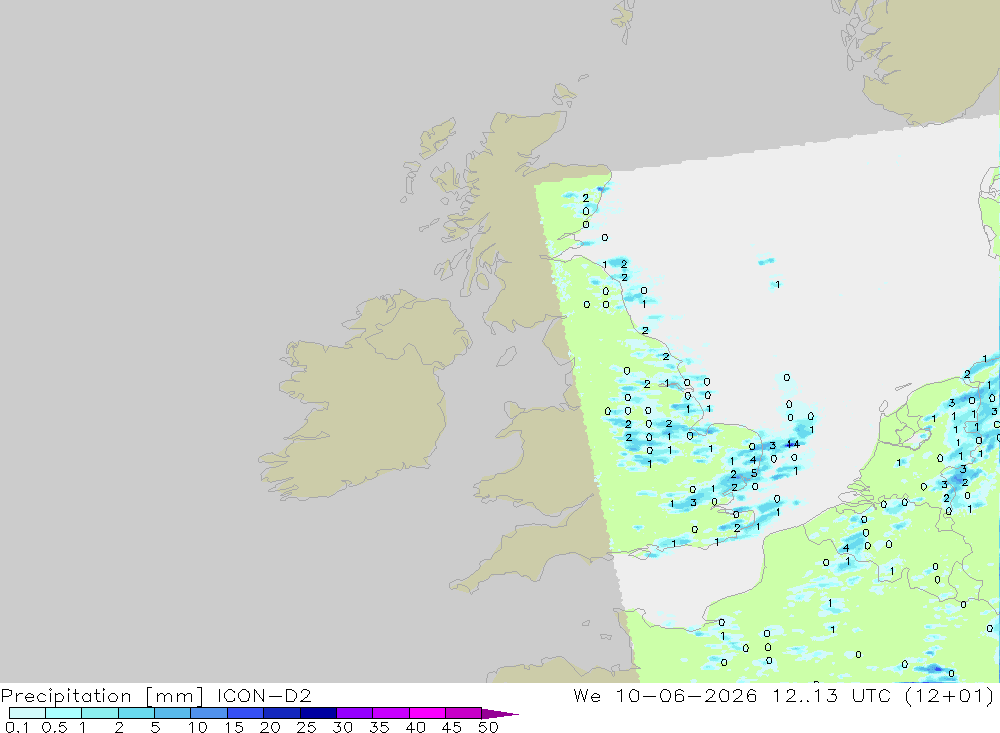Screen dimensions: 1000x733
Task: Click the above-50 arrow tip of legend
Action: point(500,713)
